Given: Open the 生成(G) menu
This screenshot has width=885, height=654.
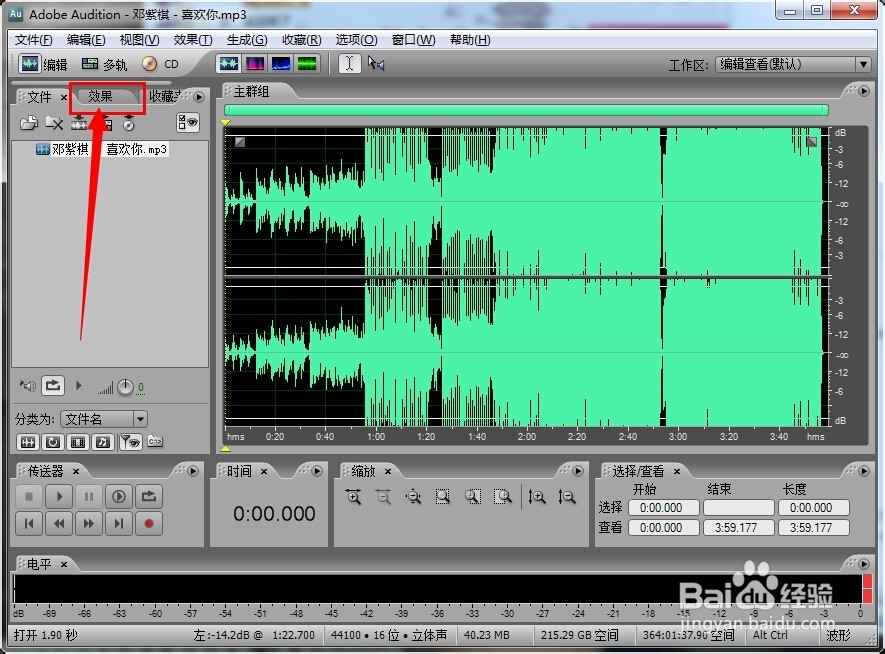Looking at the screenshot, I should click(247, 39).
